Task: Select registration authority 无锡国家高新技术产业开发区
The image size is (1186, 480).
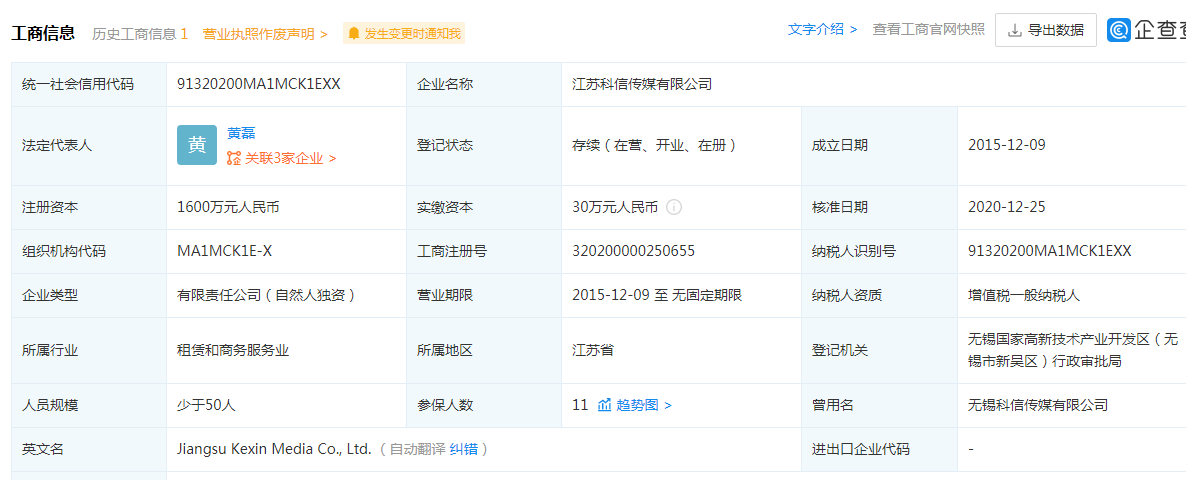Action: tap(1073, 350)
